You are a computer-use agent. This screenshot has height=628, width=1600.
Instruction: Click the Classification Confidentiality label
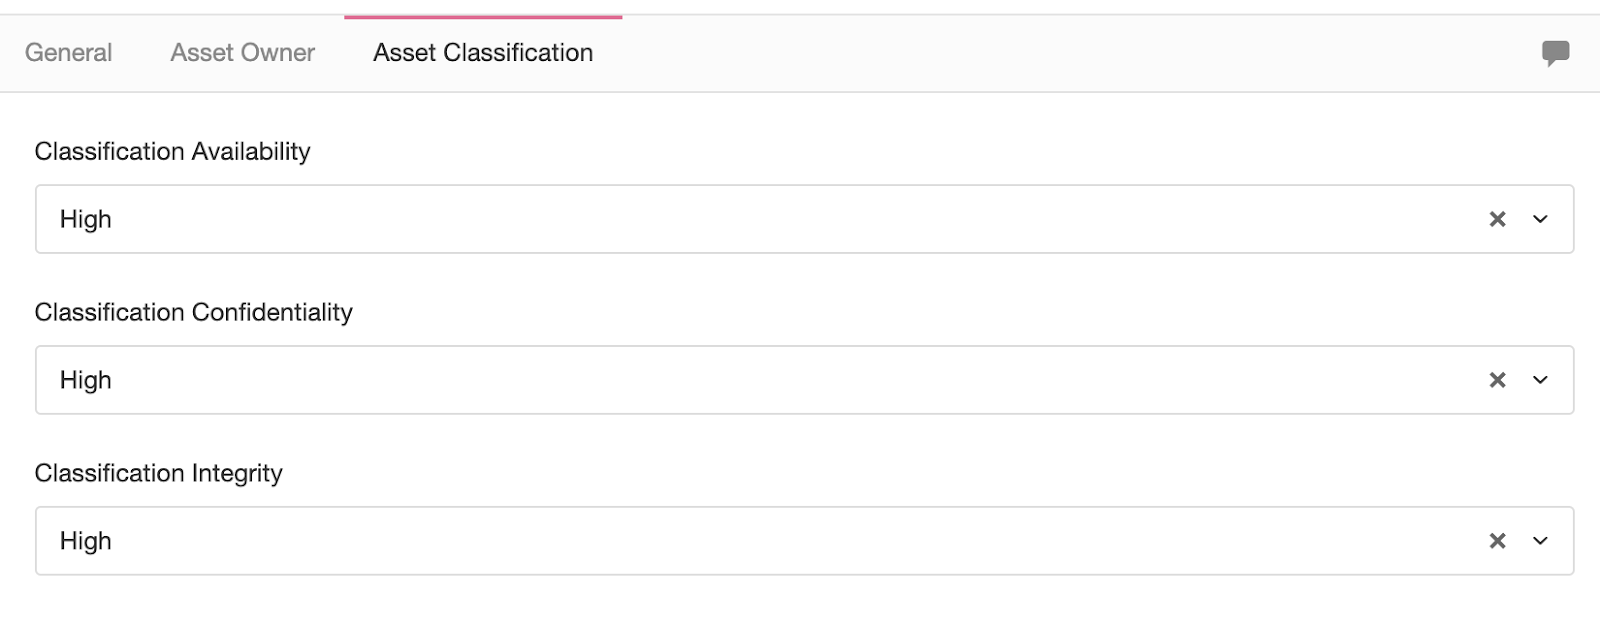[x=193, y=312]
